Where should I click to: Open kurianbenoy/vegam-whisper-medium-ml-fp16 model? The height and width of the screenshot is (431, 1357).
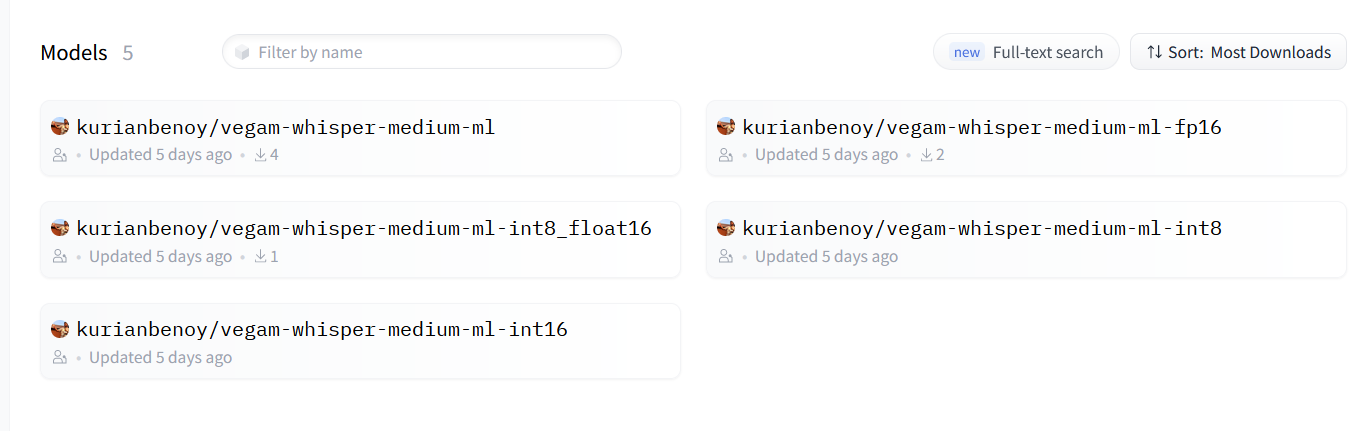coord(982,128)
